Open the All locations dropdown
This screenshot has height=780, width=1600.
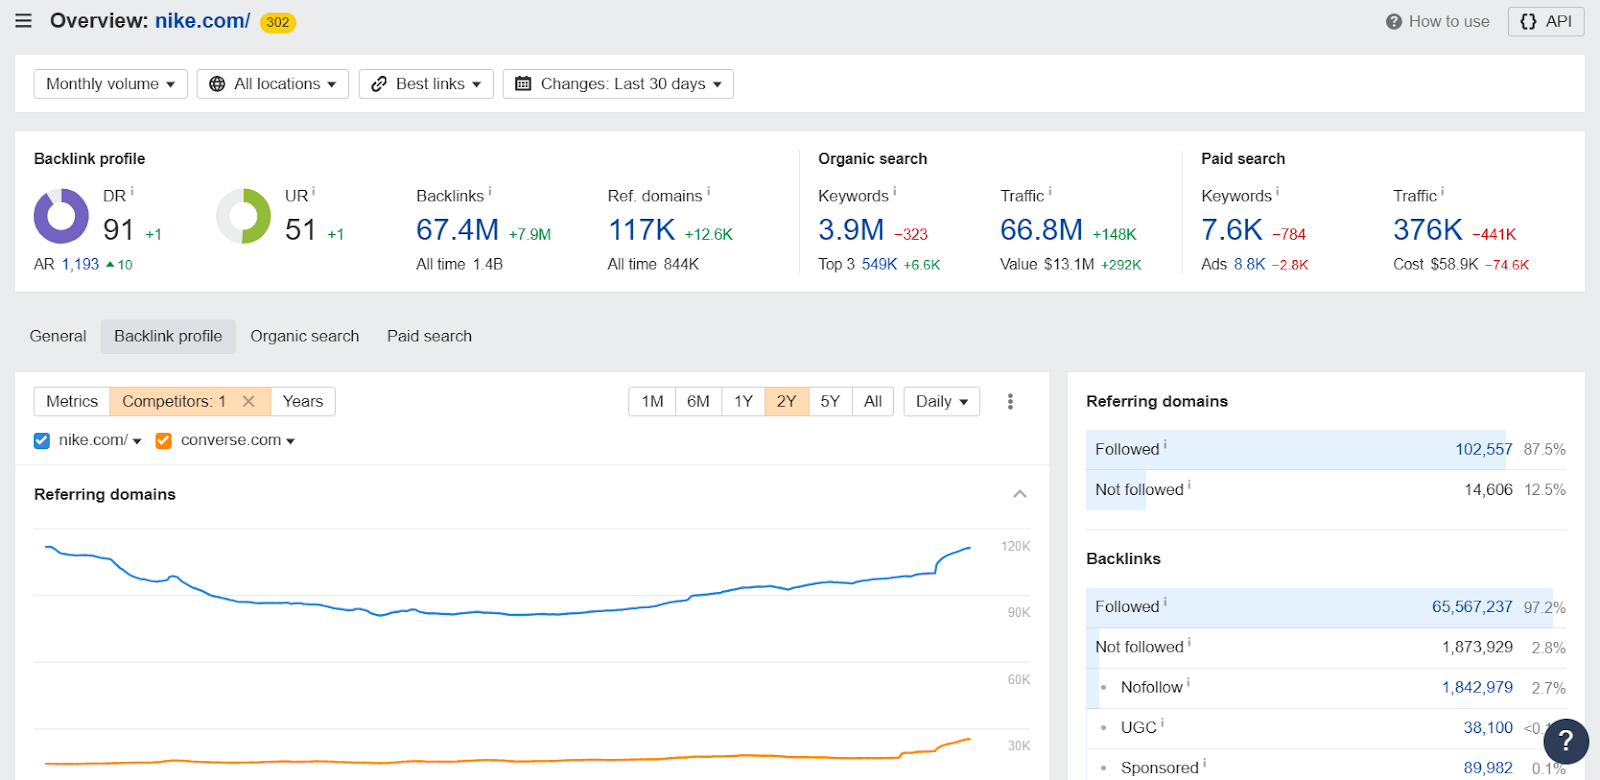pyautogui.click(x=273, y=84)
